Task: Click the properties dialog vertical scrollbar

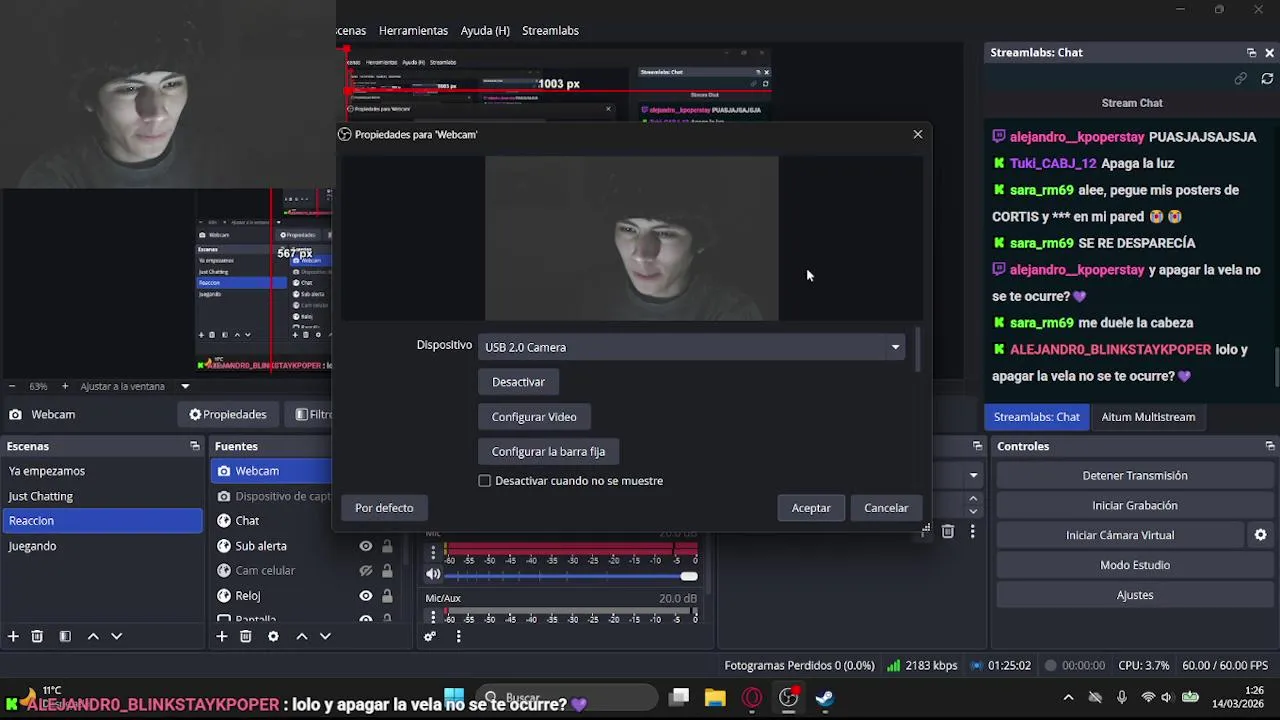Action: click(x=918, y=350)
